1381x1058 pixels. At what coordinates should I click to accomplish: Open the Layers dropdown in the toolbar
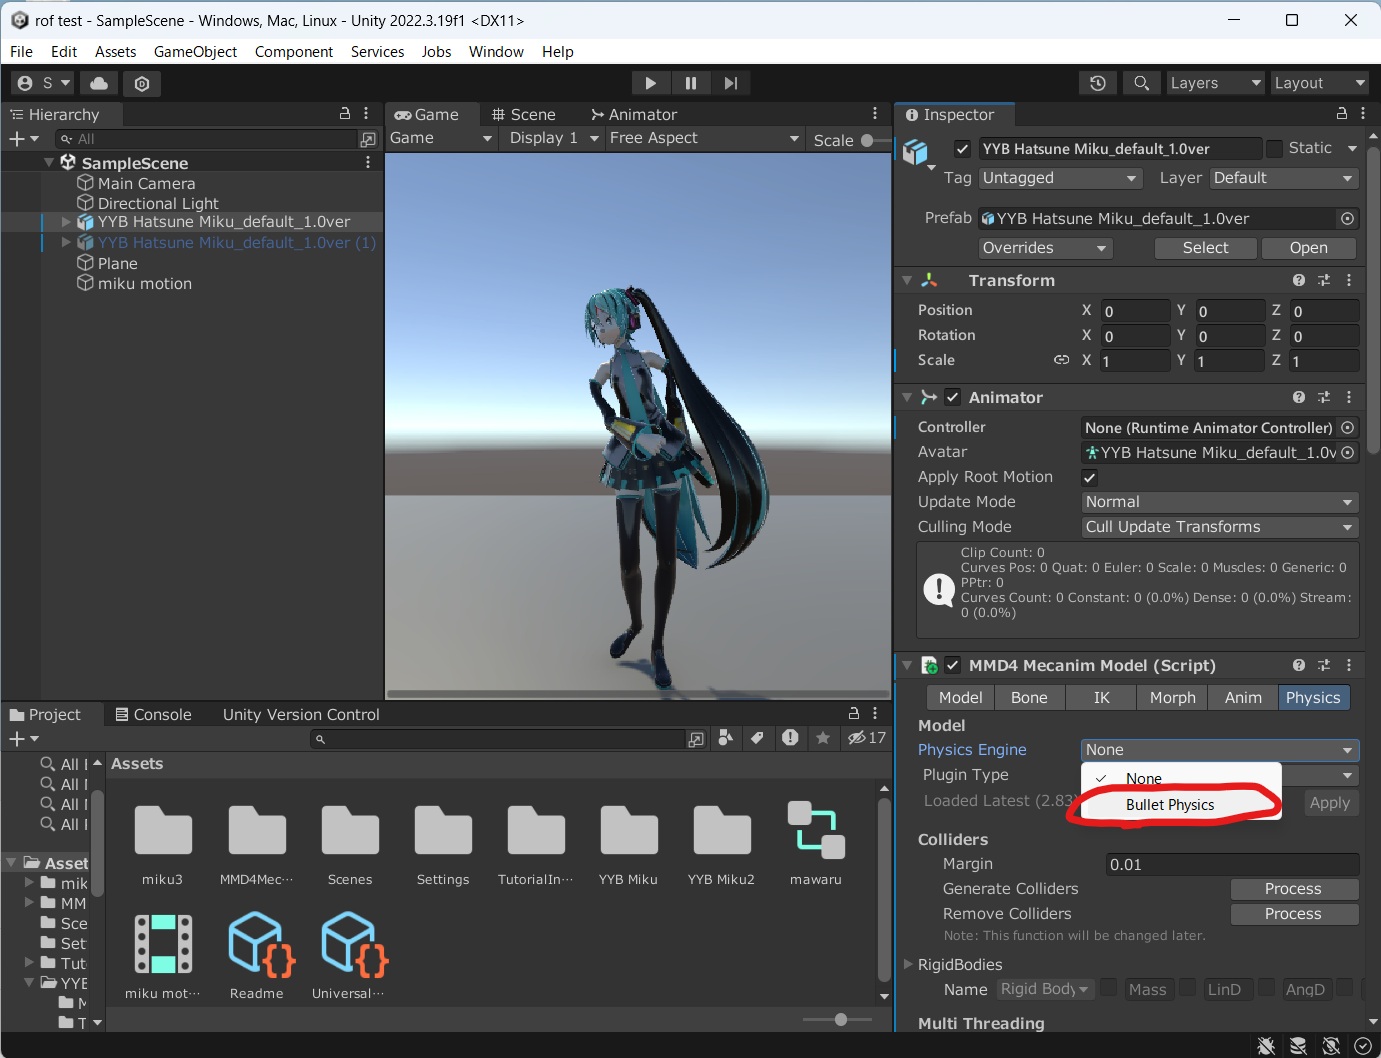(1215, 82)
